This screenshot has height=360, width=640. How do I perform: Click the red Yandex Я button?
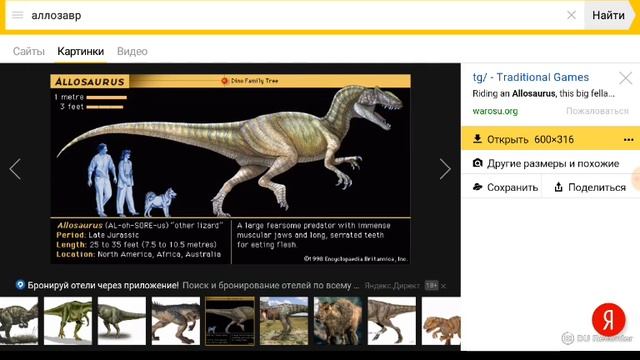tap(609, 320)
